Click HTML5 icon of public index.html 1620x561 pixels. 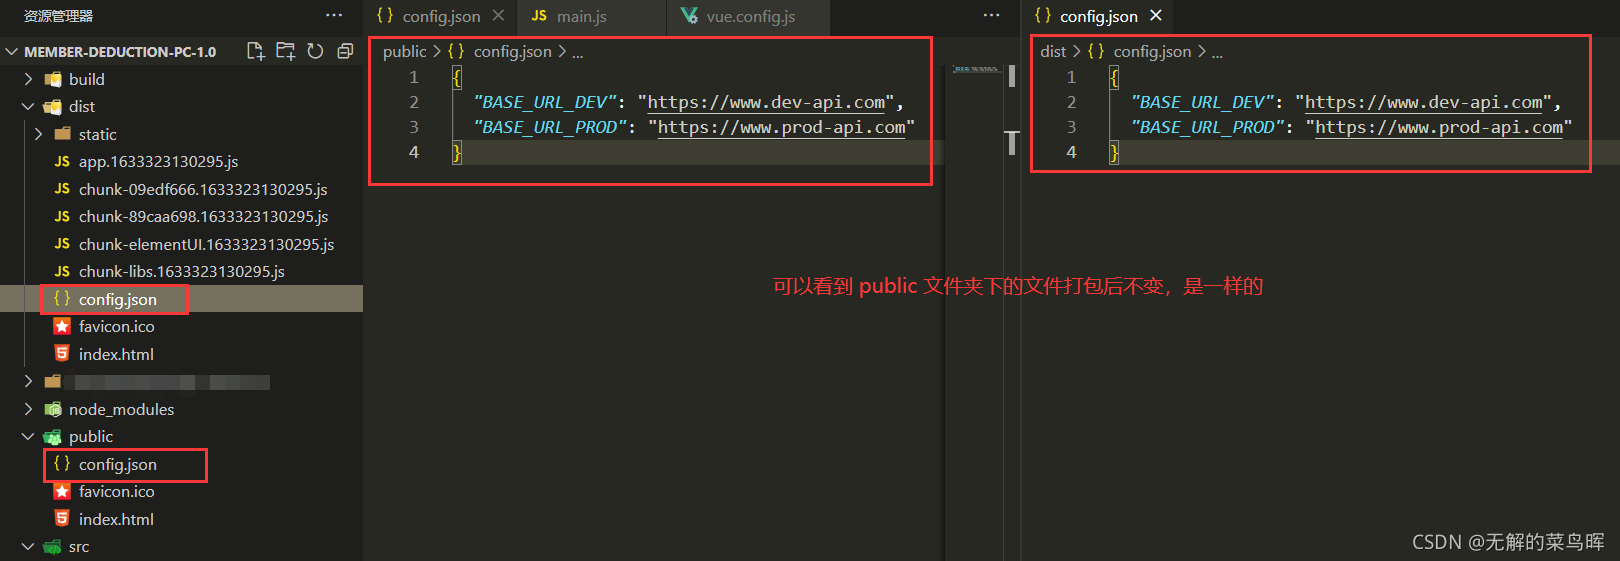pyautogui.click(x=62, y=519)
